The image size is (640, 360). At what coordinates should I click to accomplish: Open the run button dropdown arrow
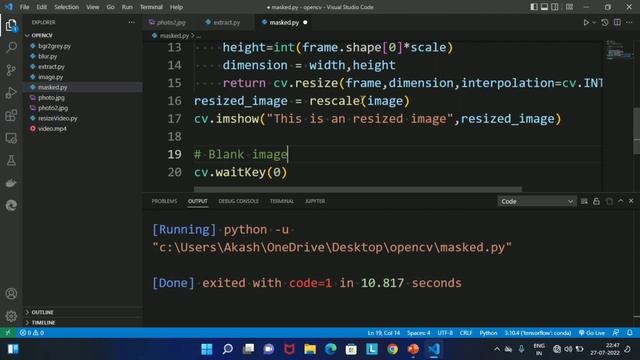click(594, 22)
